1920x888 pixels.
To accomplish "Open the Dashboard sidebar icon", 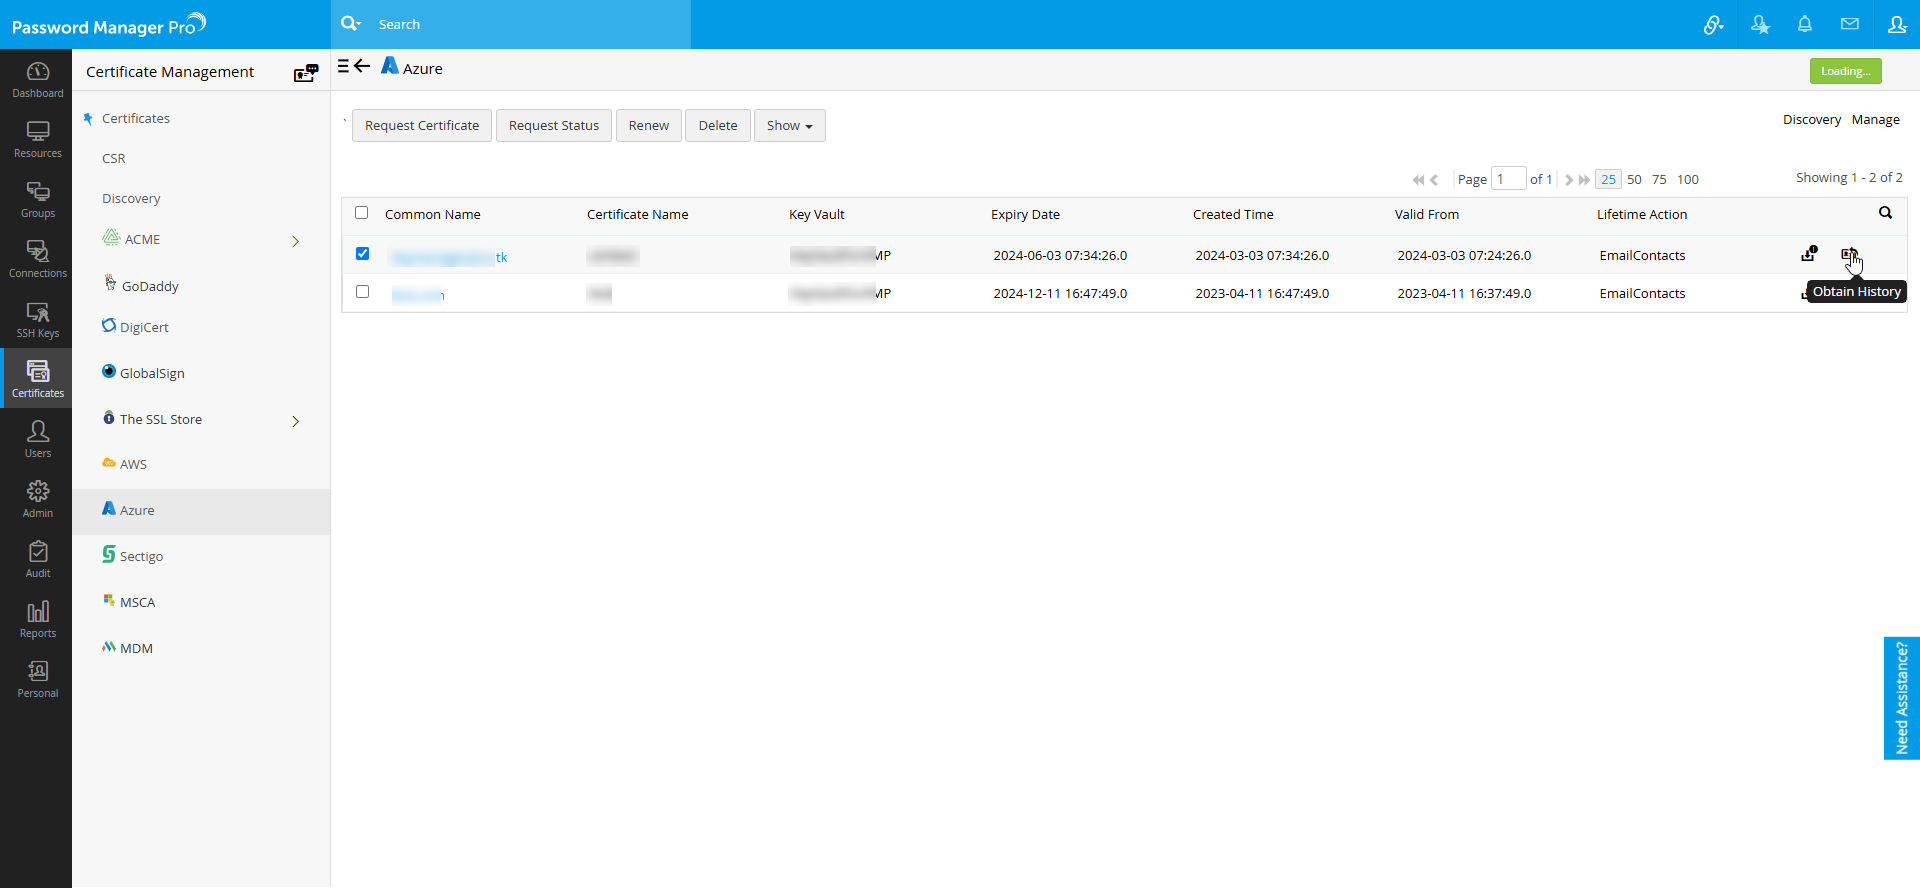I will (37, 79).
